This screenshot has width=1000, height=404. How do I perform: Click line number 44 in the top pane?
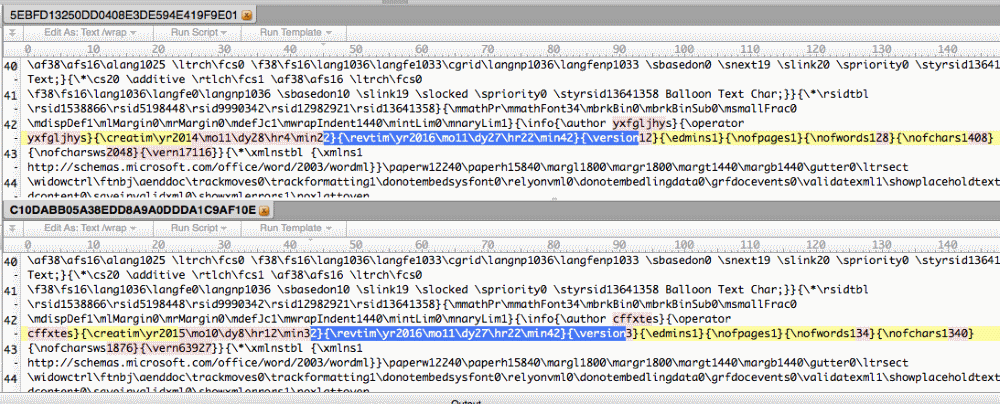(x=12, y=183)
